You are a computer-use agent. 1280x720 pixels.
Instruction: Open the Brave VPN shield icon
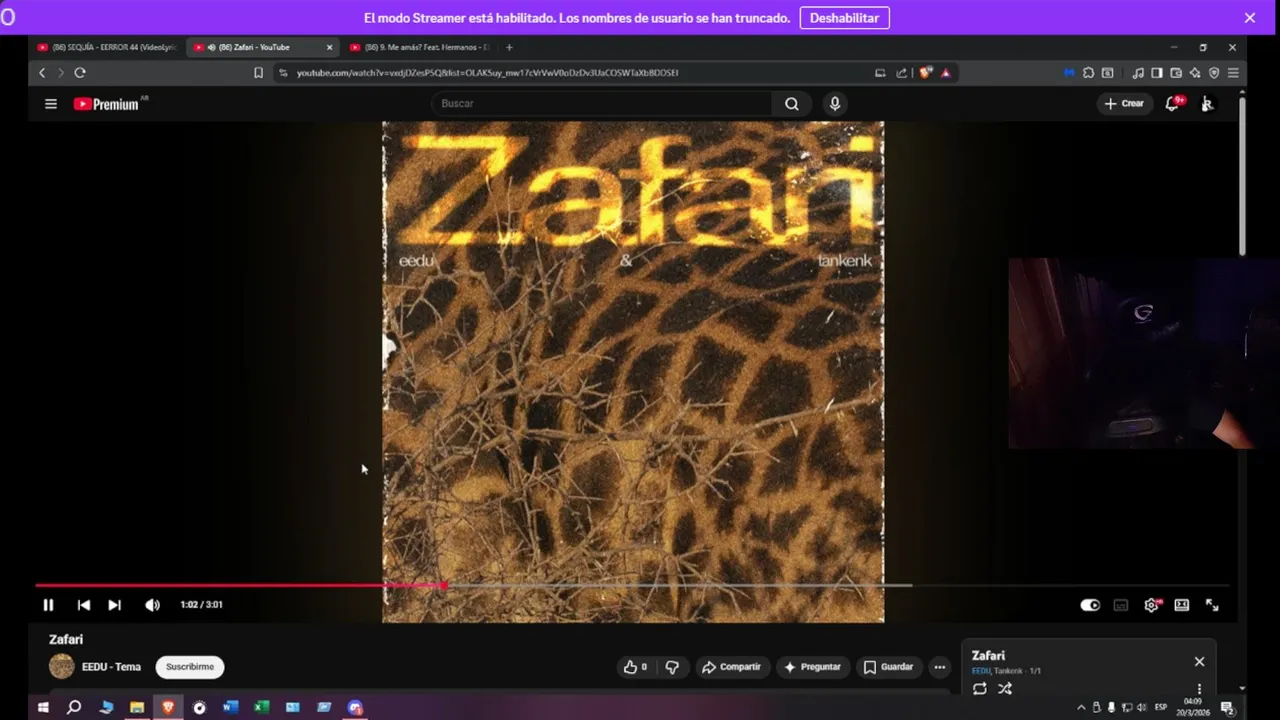pyautogui.click(x=1214, y=73)
